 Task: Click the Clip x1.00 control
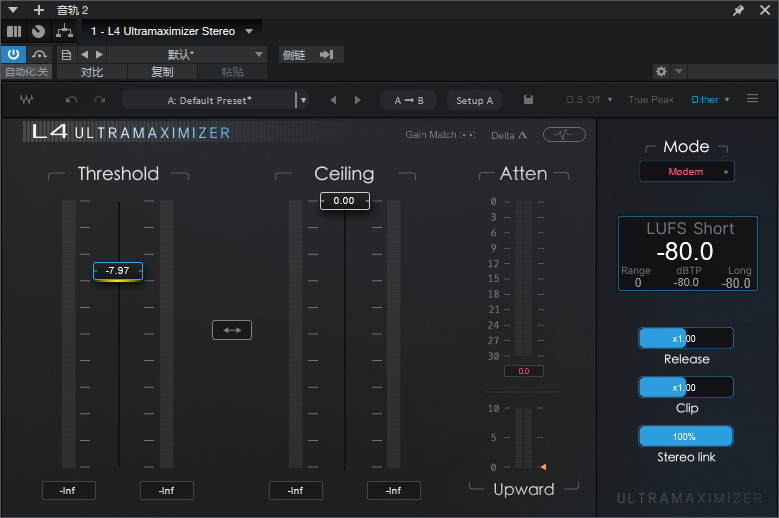tap(686, 387)
